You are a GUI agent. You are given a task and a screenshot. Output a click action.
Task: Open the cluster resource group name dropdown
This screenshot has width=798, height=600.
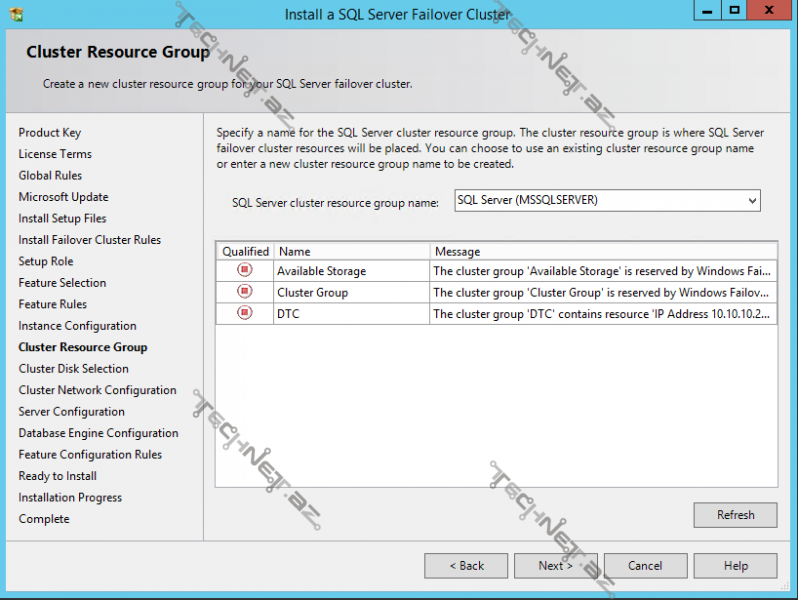click(x=751, y=201)
